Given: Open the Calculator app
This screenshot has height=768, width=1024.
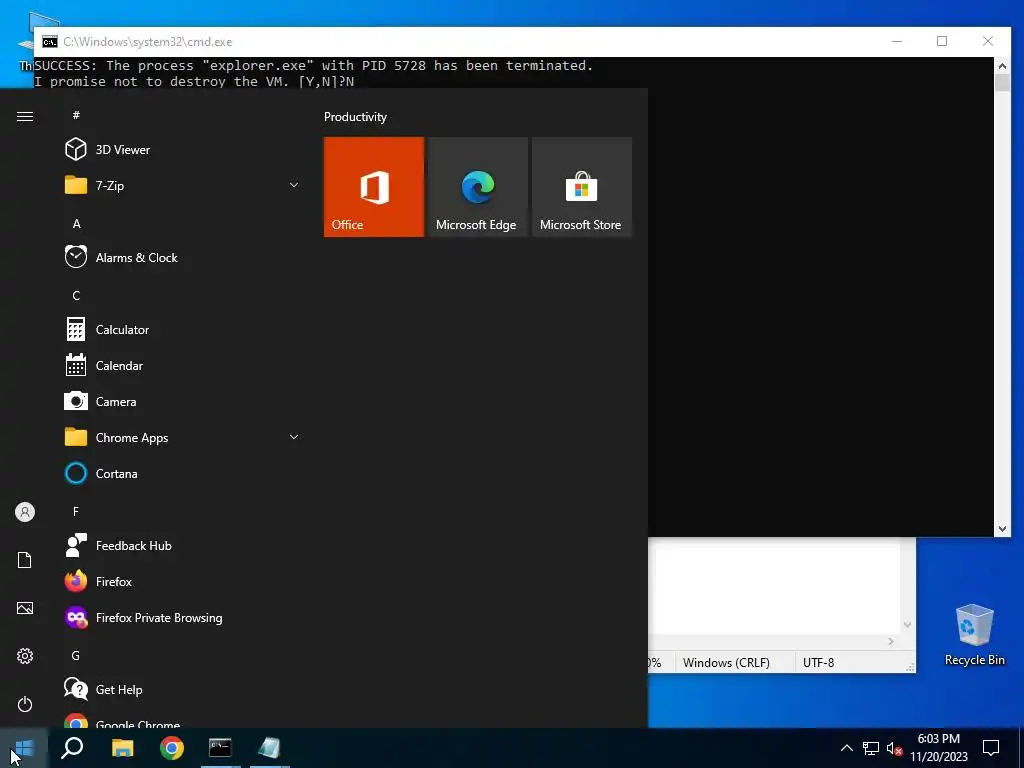Looking at the screenshot, I should pyautogui.click(x=183, y=330).
